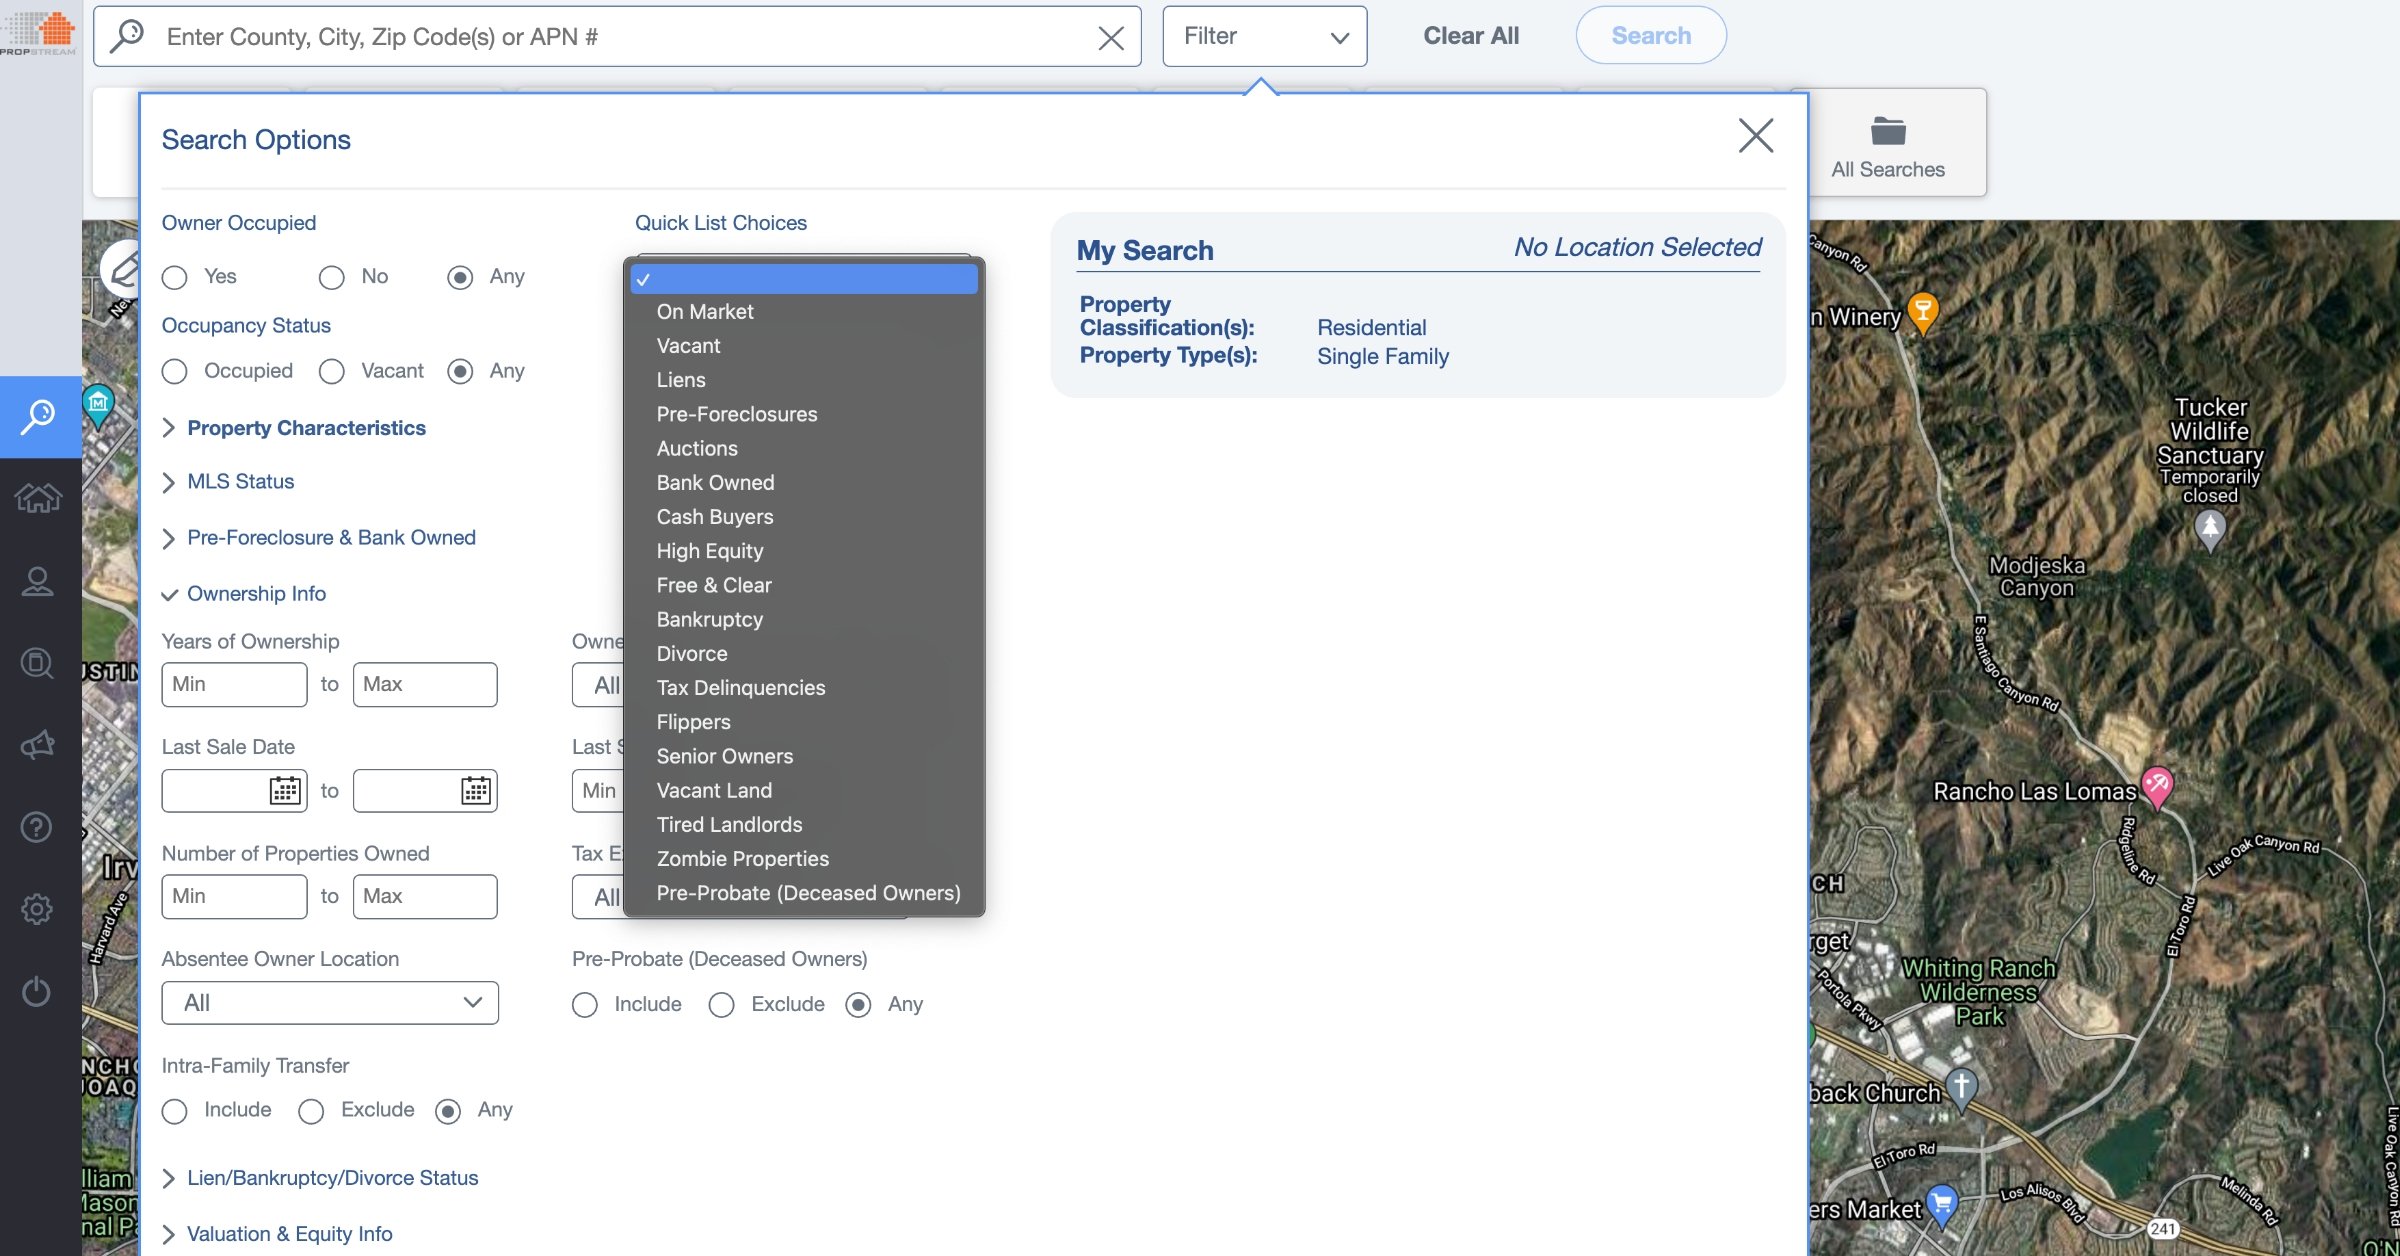The width and height of the screenshot is (2400, 1256).
Task: Select Tired Landlords from Quick List Choices
Action: click(729, 824)
